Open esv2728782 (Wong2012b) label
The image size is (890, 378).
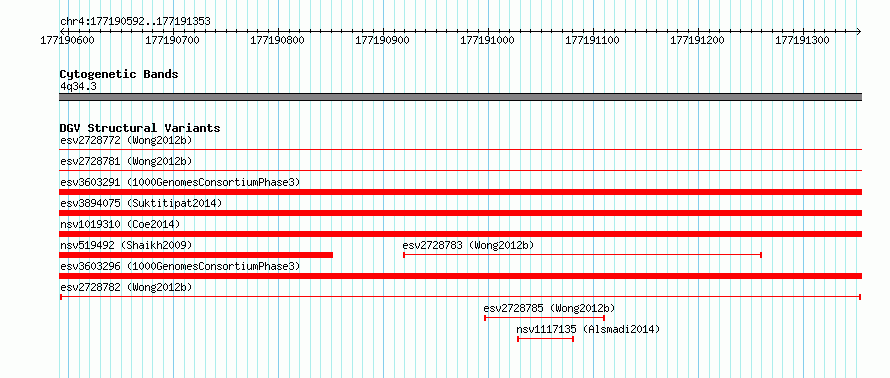coord(127,287)
